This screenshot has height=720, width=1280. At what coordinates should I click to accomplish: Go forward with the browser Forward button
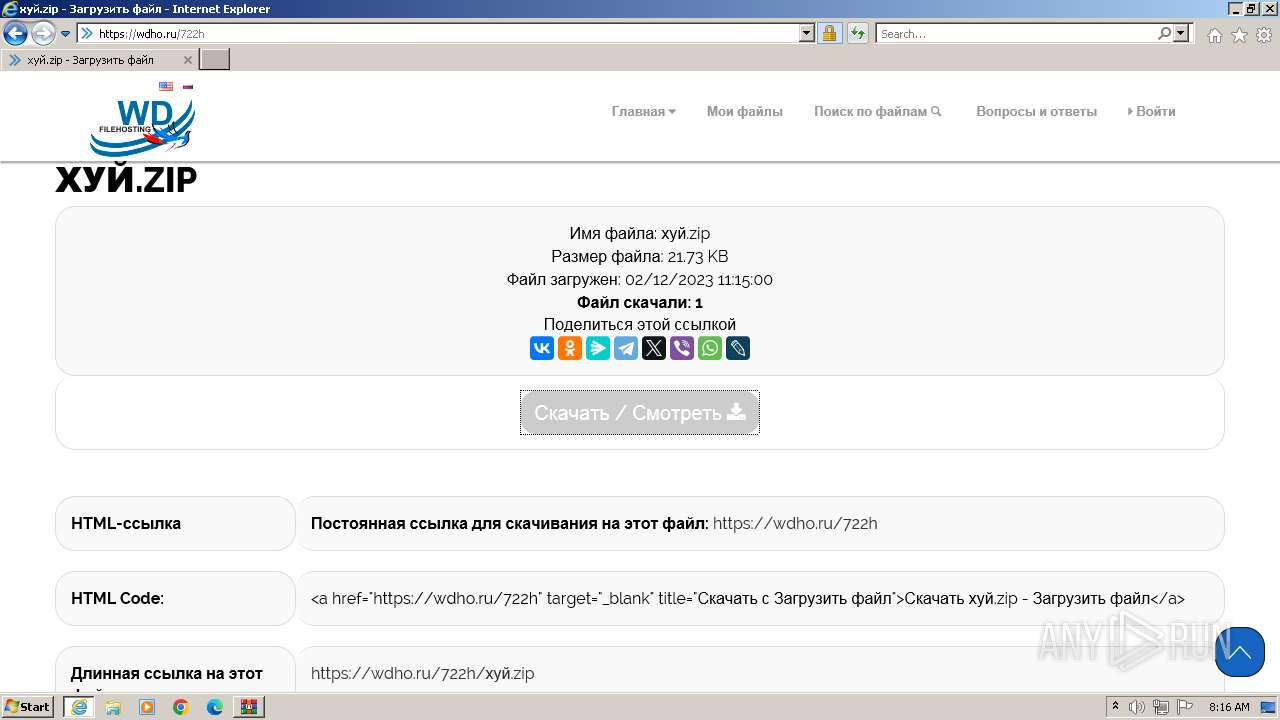coord(43,34)
